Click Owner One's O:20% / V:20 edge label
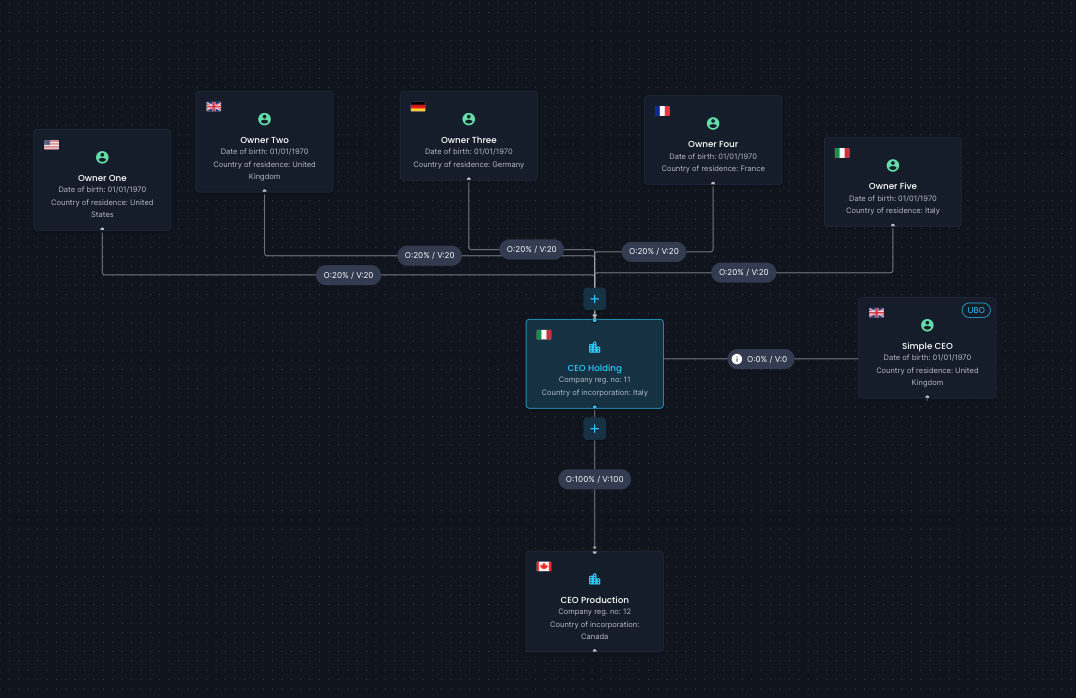The image size is (1076, 698). 348,275
